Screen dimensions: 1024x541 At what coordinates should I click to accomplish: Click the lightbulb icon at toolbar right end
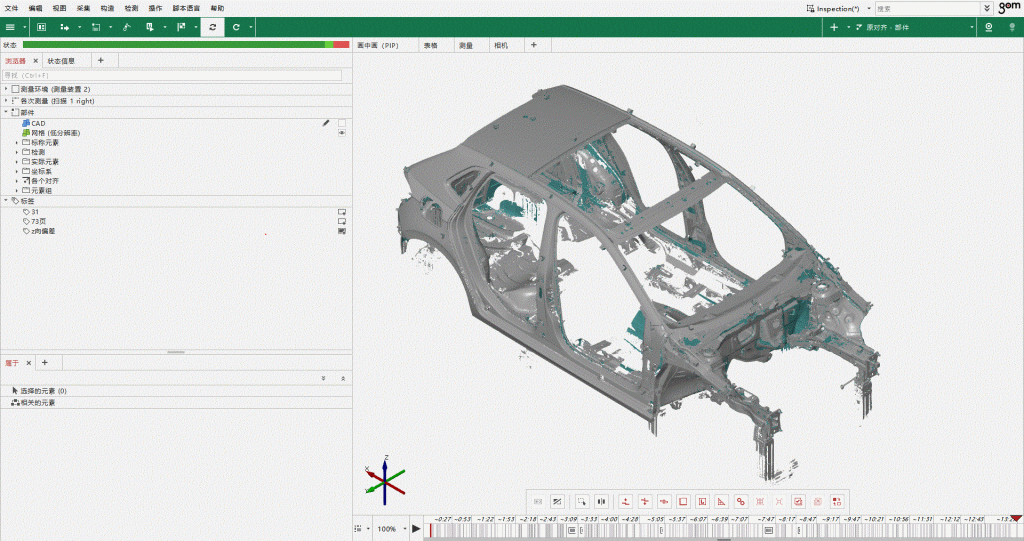(1010, 27)
